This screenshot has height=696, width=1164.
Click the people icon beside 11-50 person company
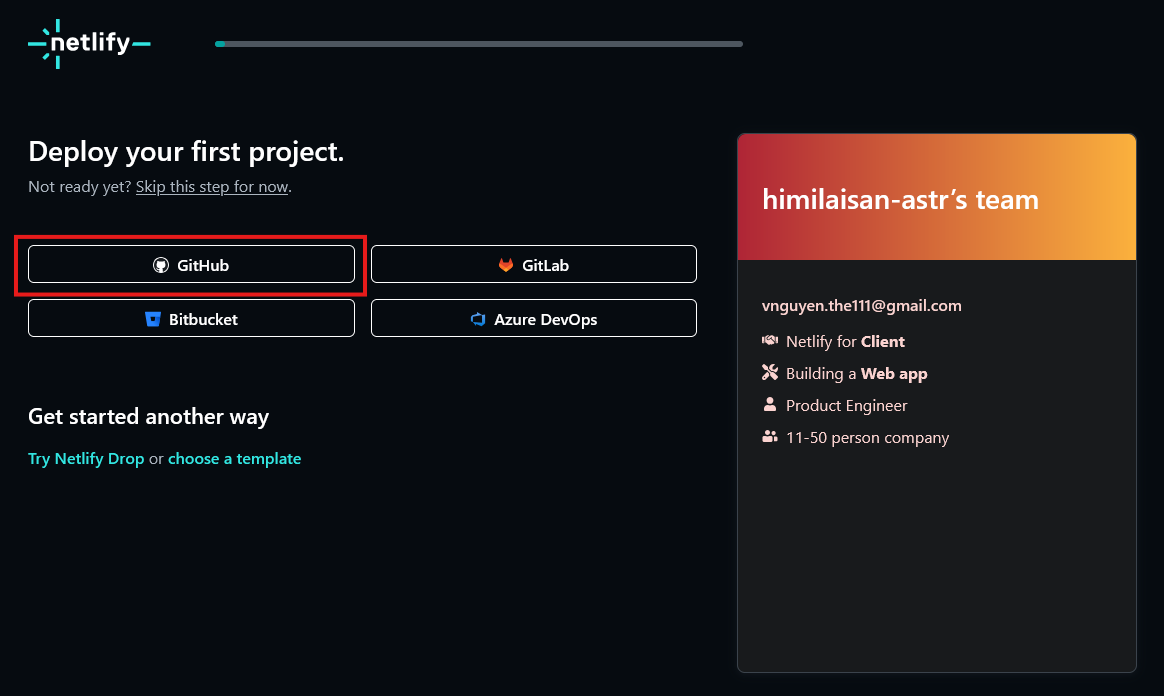(x=770, y=437)
